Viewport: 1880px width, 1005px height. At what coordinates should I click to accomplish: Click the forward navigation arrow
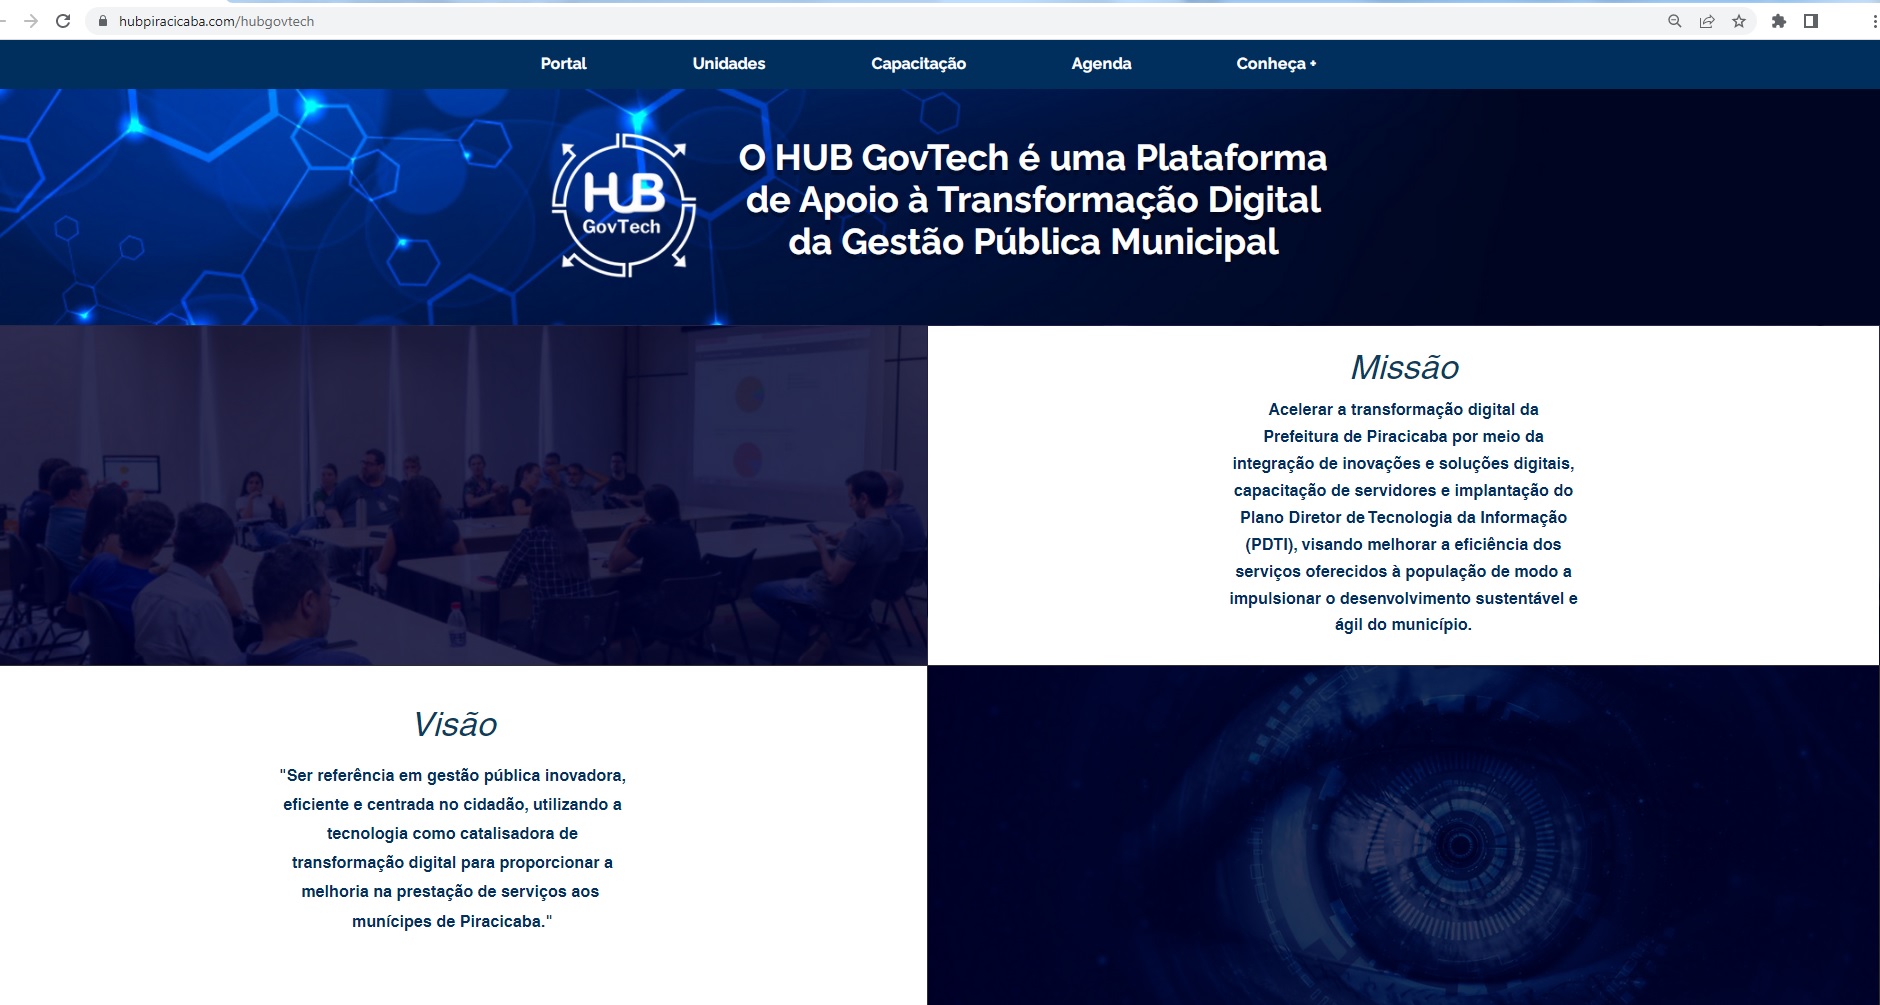pos(31,21)
